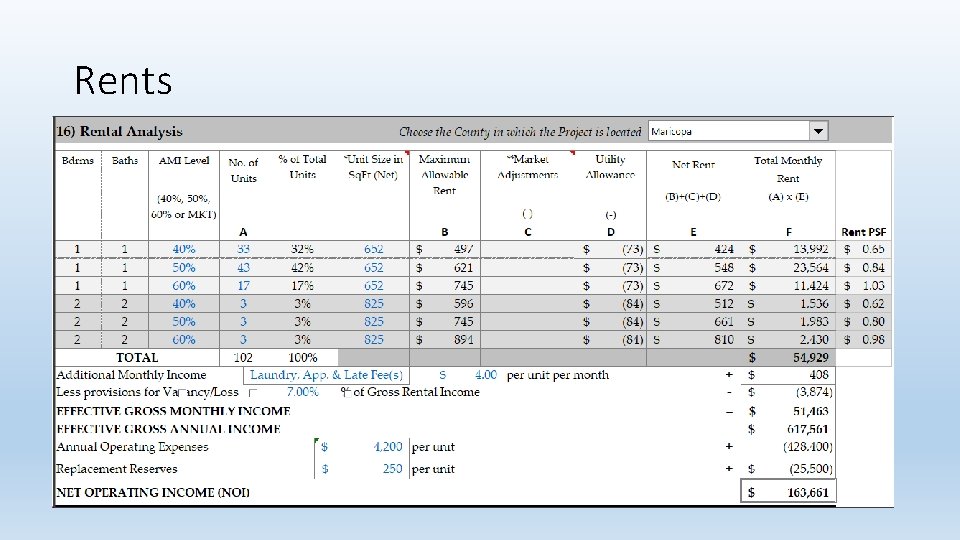Click the 1.03 Rent PSF value
This screenshot has height=540, width=960.
pos(873,286)
